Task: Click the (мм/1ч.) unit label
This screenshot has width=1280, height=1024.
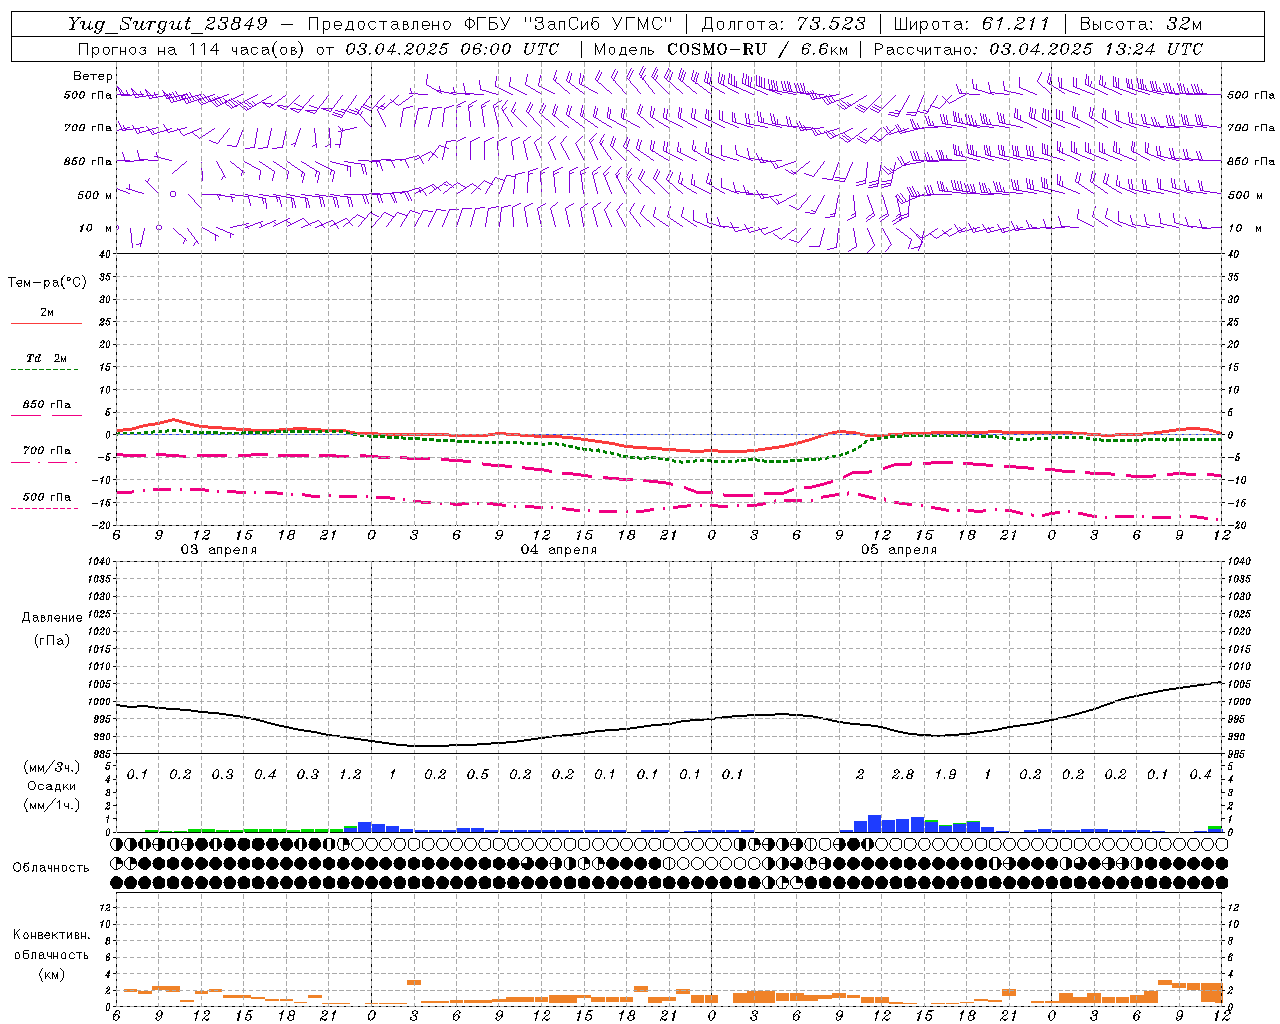Action: click(x=51, y=804)
